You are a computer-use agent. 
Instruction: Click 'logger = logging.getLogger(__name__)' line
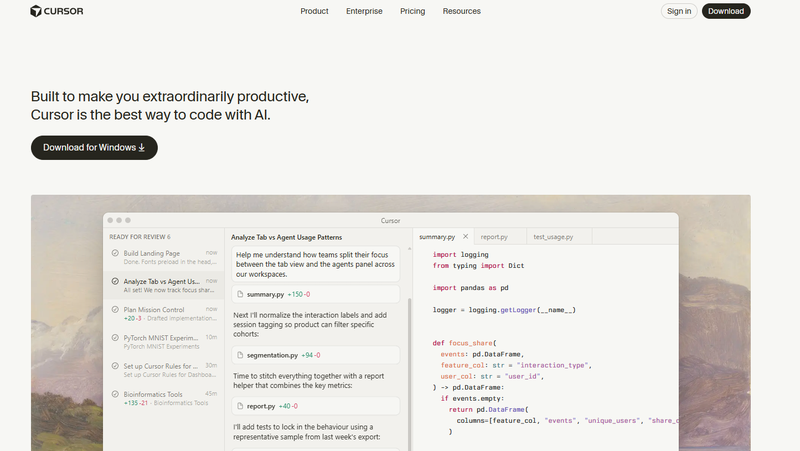pos(504,310)
